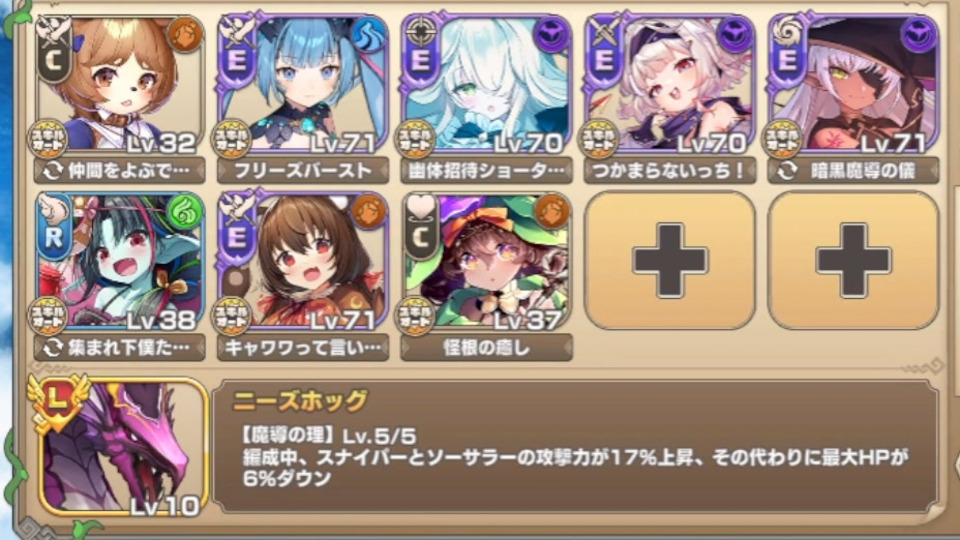This screenshot has height=540, width=960.
Task: Click the wind element icon on R card
Action: [186, 211]
